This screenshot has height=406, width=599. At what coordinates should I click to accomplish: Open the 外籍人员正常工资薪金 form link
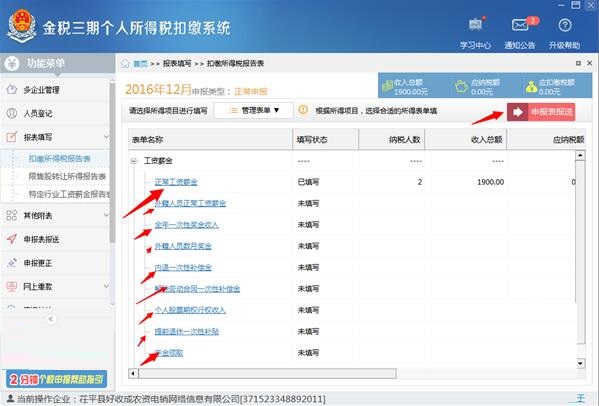190,203
